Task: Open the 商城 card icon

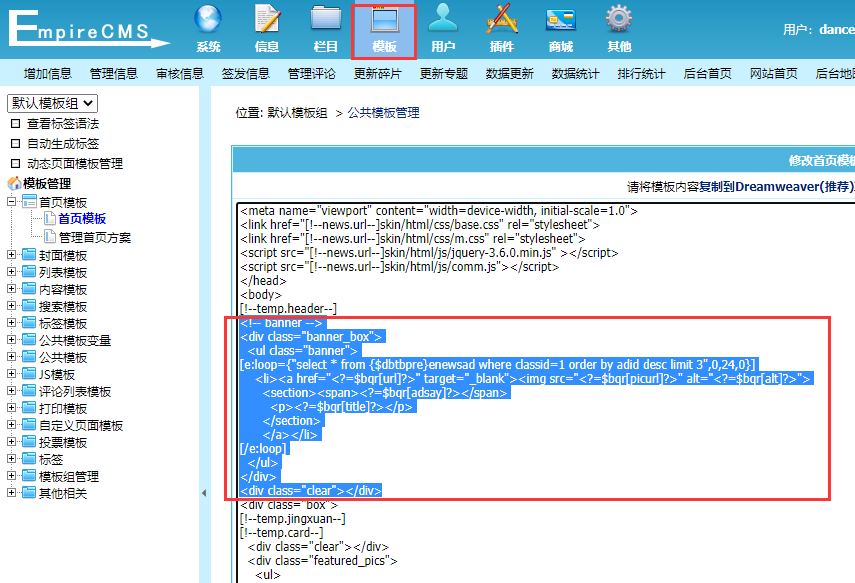Action: (x=561, y=20)
